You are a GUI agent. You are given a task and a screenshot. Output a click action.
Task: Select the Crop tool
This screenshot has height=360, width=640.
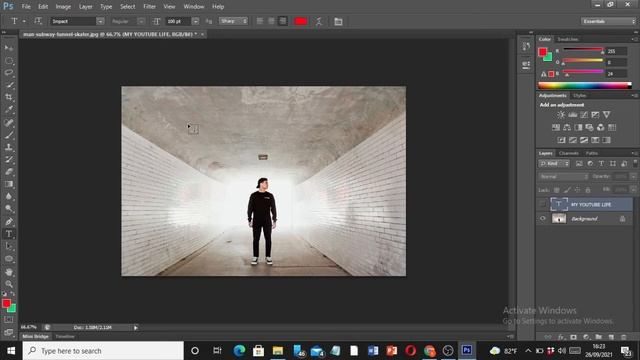(x=9, y=98)
